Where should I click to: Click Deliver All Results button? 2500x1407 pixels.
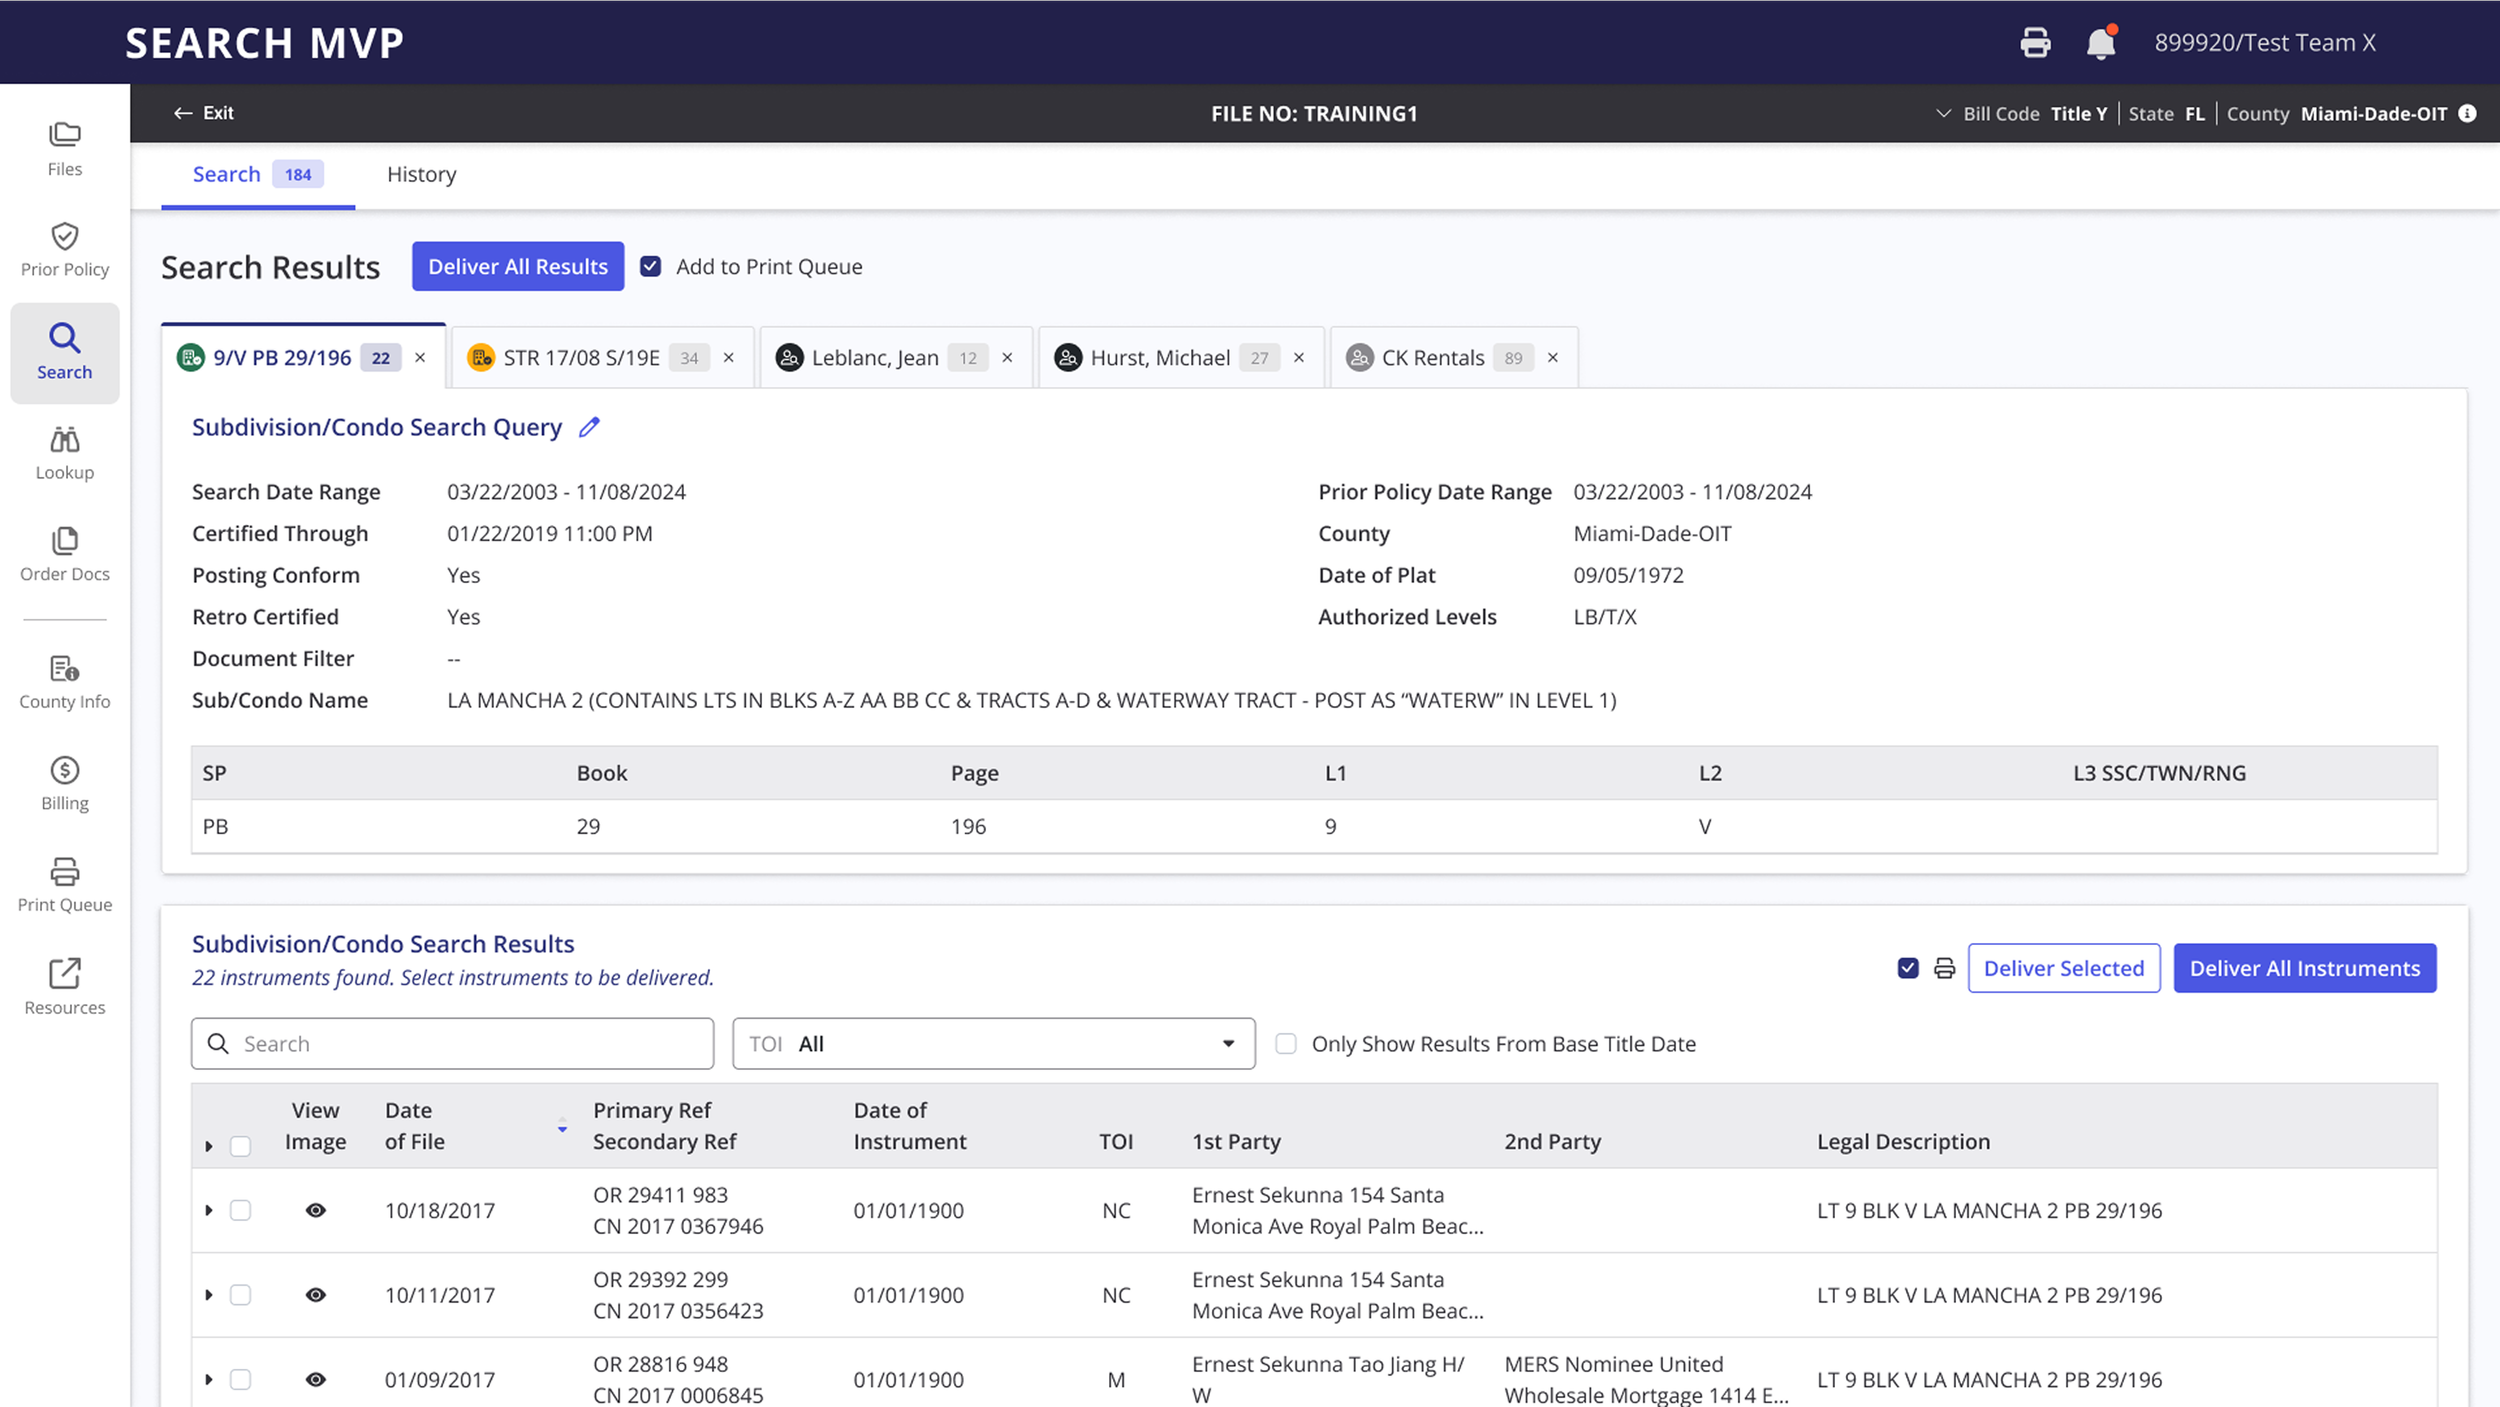(518, 266)
